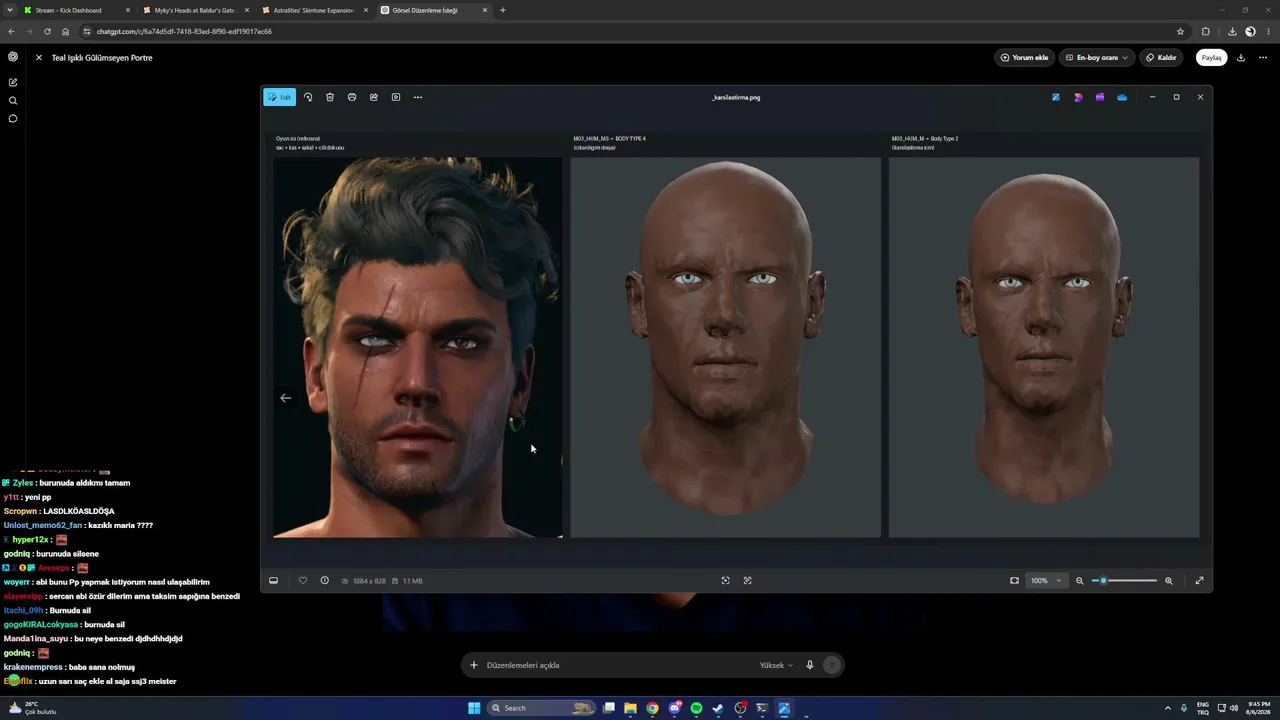1280x720 pixels.
Task: Click the Paylaş button
Action: coord(1212,58)
